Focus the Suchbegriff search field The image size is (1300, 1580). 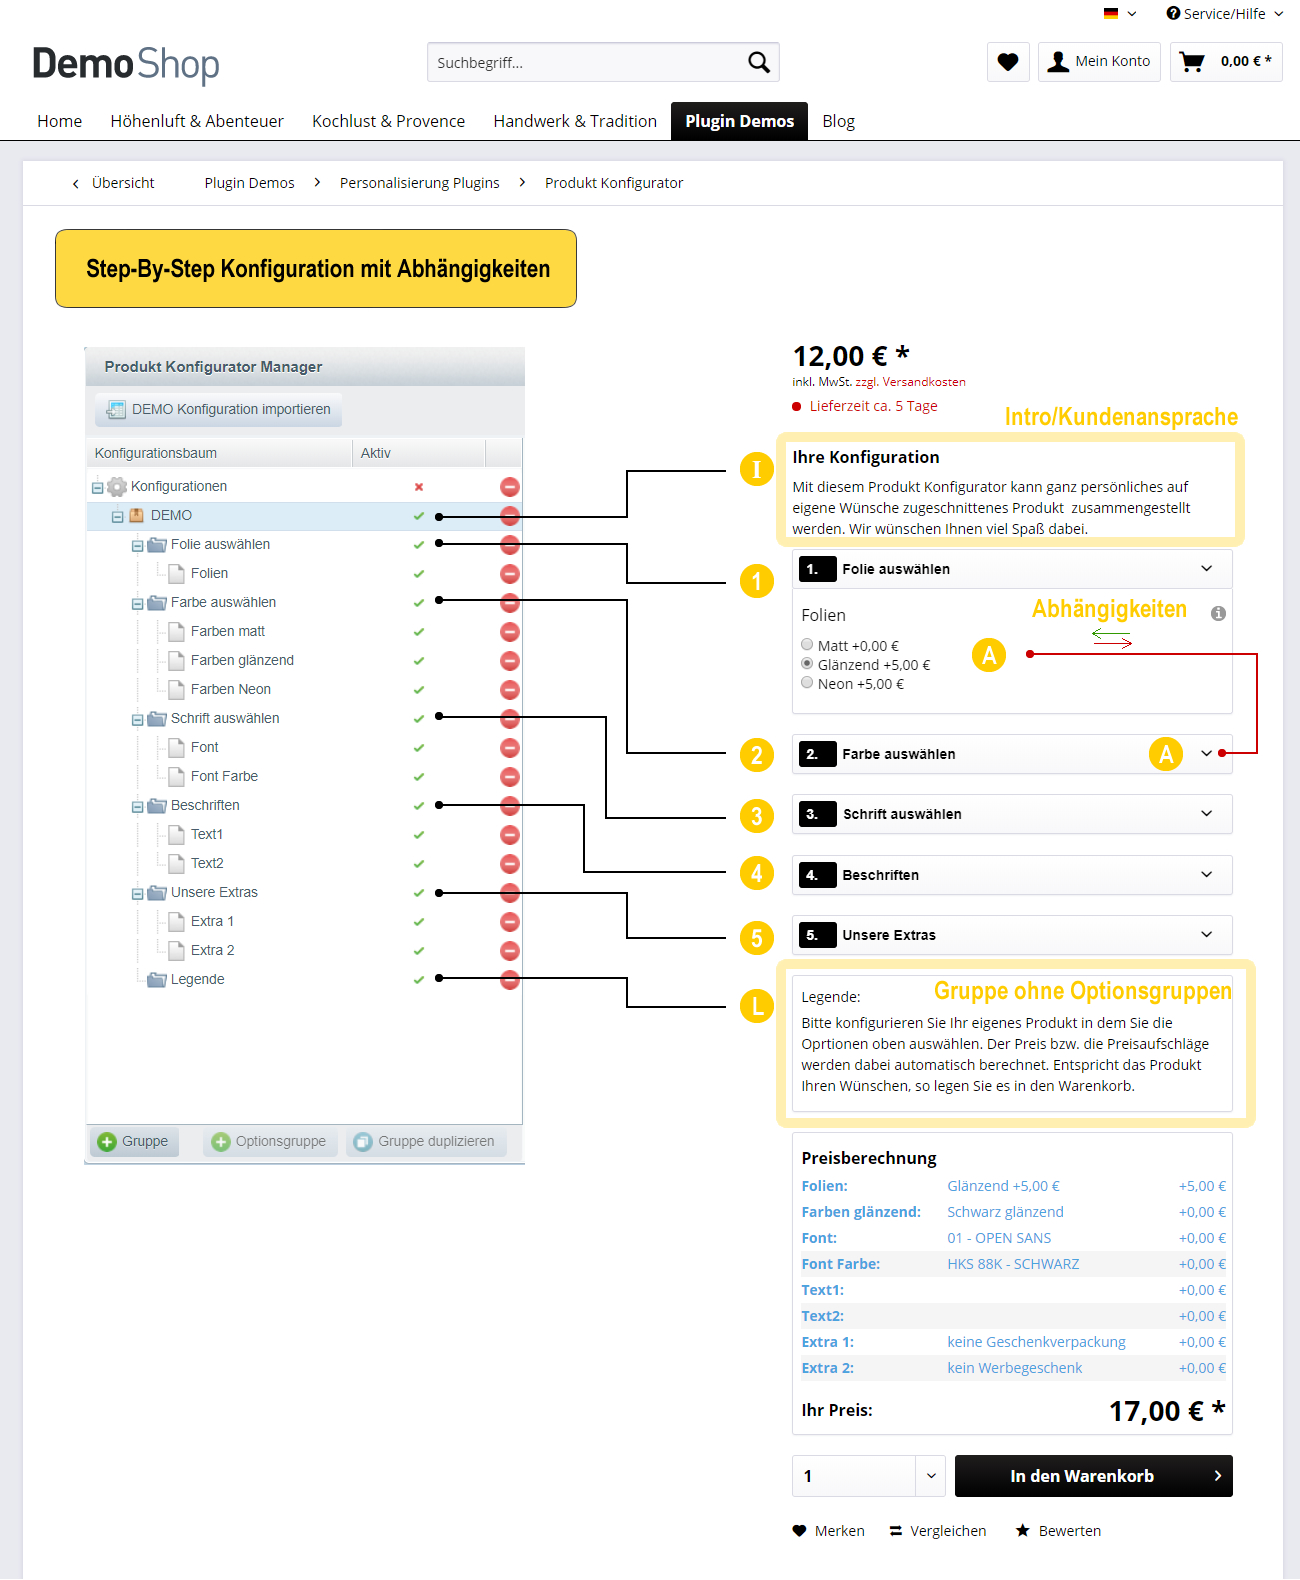(585, 62)
